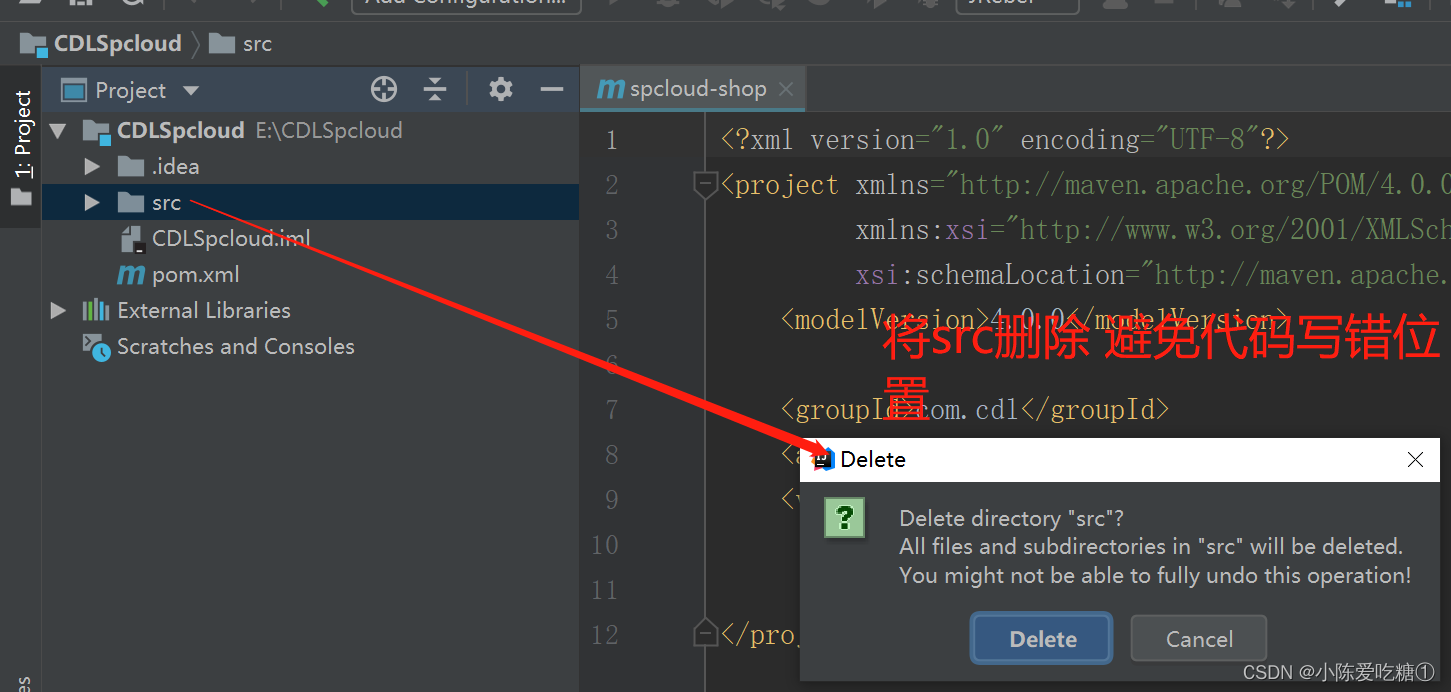
Task: Click 'Delete directory "src"?' dialog text
Action: [1011, 519]
